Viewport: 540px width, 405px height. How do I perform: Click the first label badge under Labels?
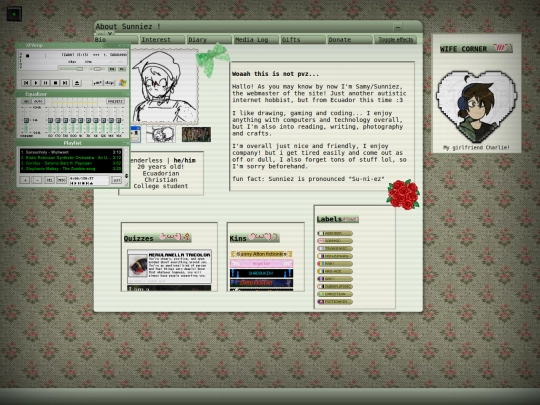point(335,233)
